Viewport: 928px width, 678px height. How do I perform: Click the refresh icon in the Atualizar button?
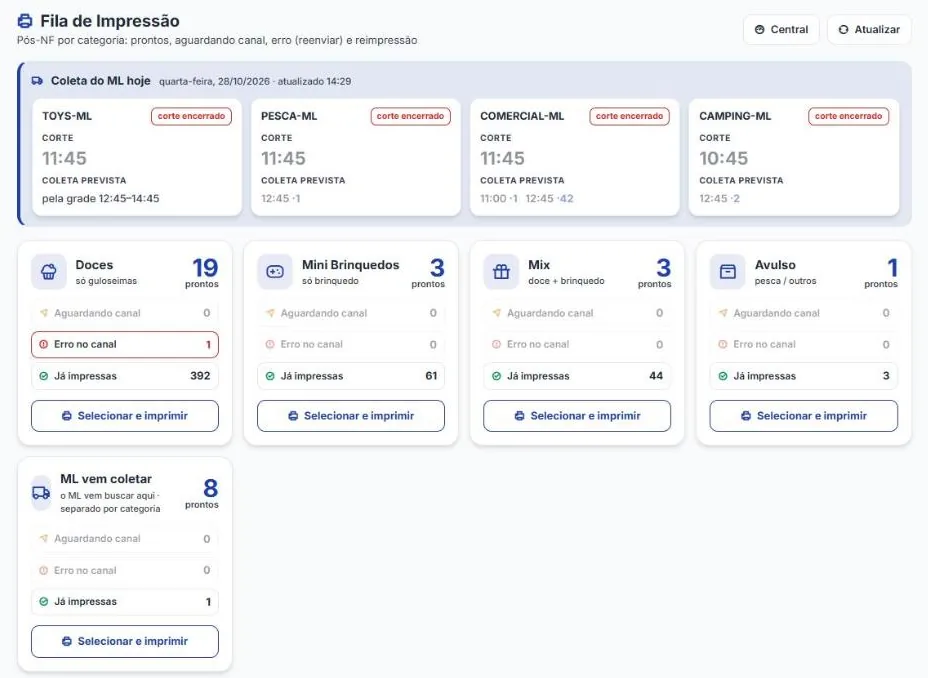pyautogui.click(x=843, y=30)
